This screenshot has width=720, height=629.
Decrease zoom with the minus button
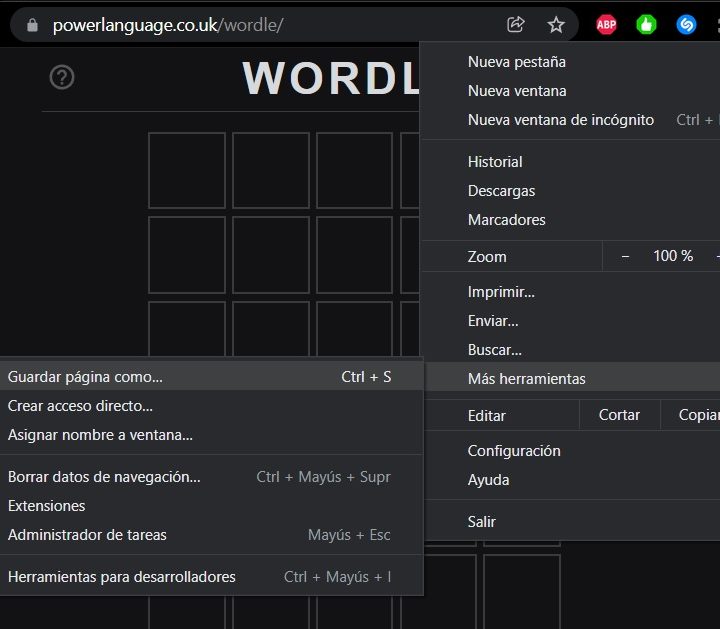(x=625, y=256)
